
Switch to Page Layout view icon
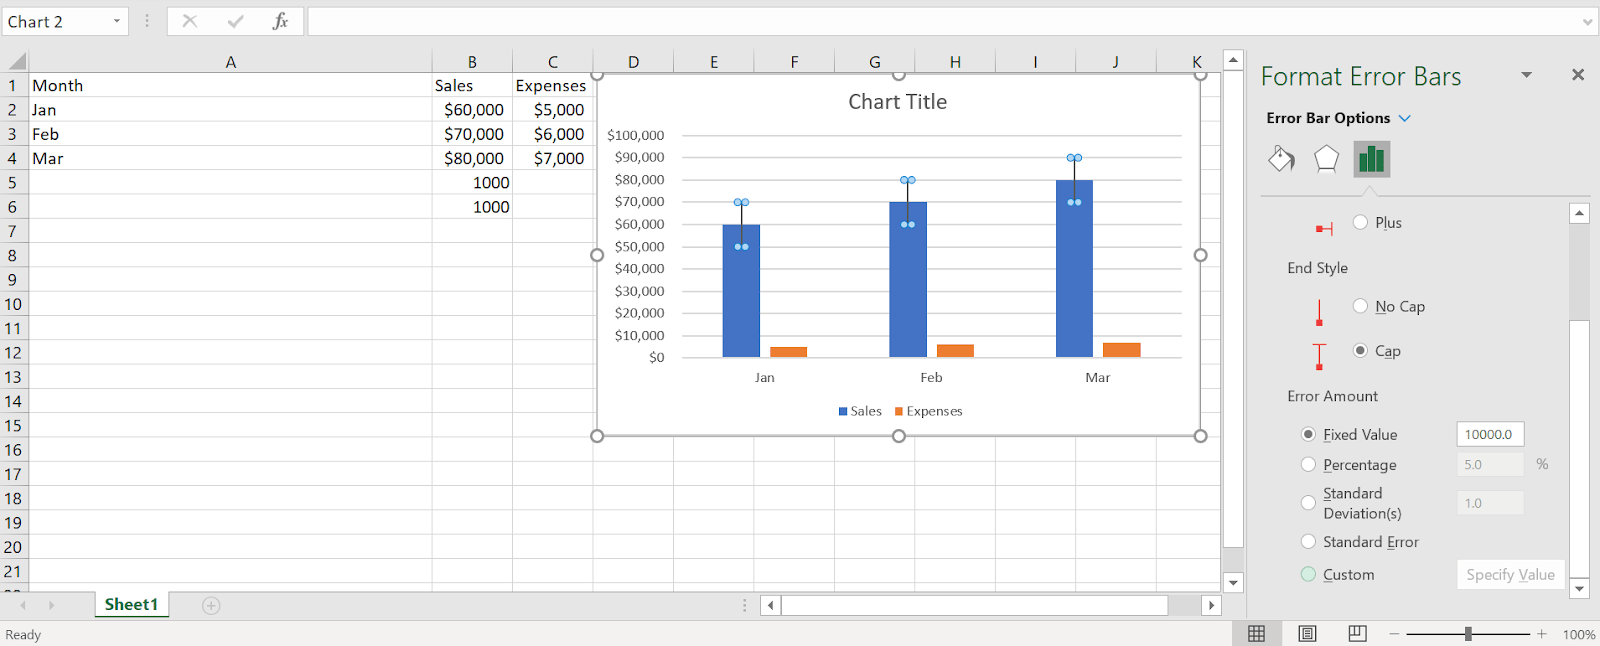click(x=1307, y=633)
